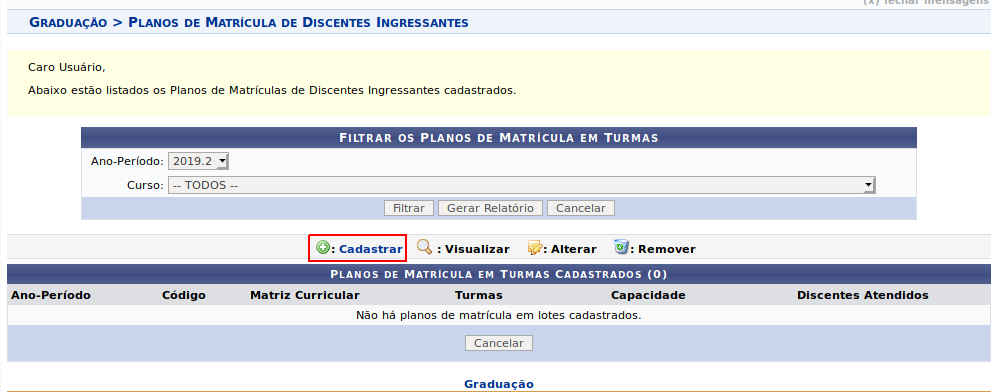
Task: Click the 'Curso:' field label
Action: point(145,186)
